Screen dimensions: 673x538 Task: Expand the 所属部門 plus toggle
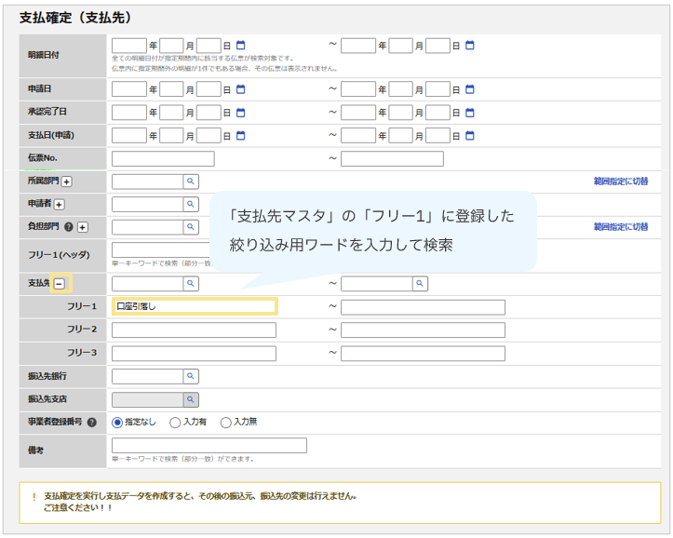[x=67, y=182]
